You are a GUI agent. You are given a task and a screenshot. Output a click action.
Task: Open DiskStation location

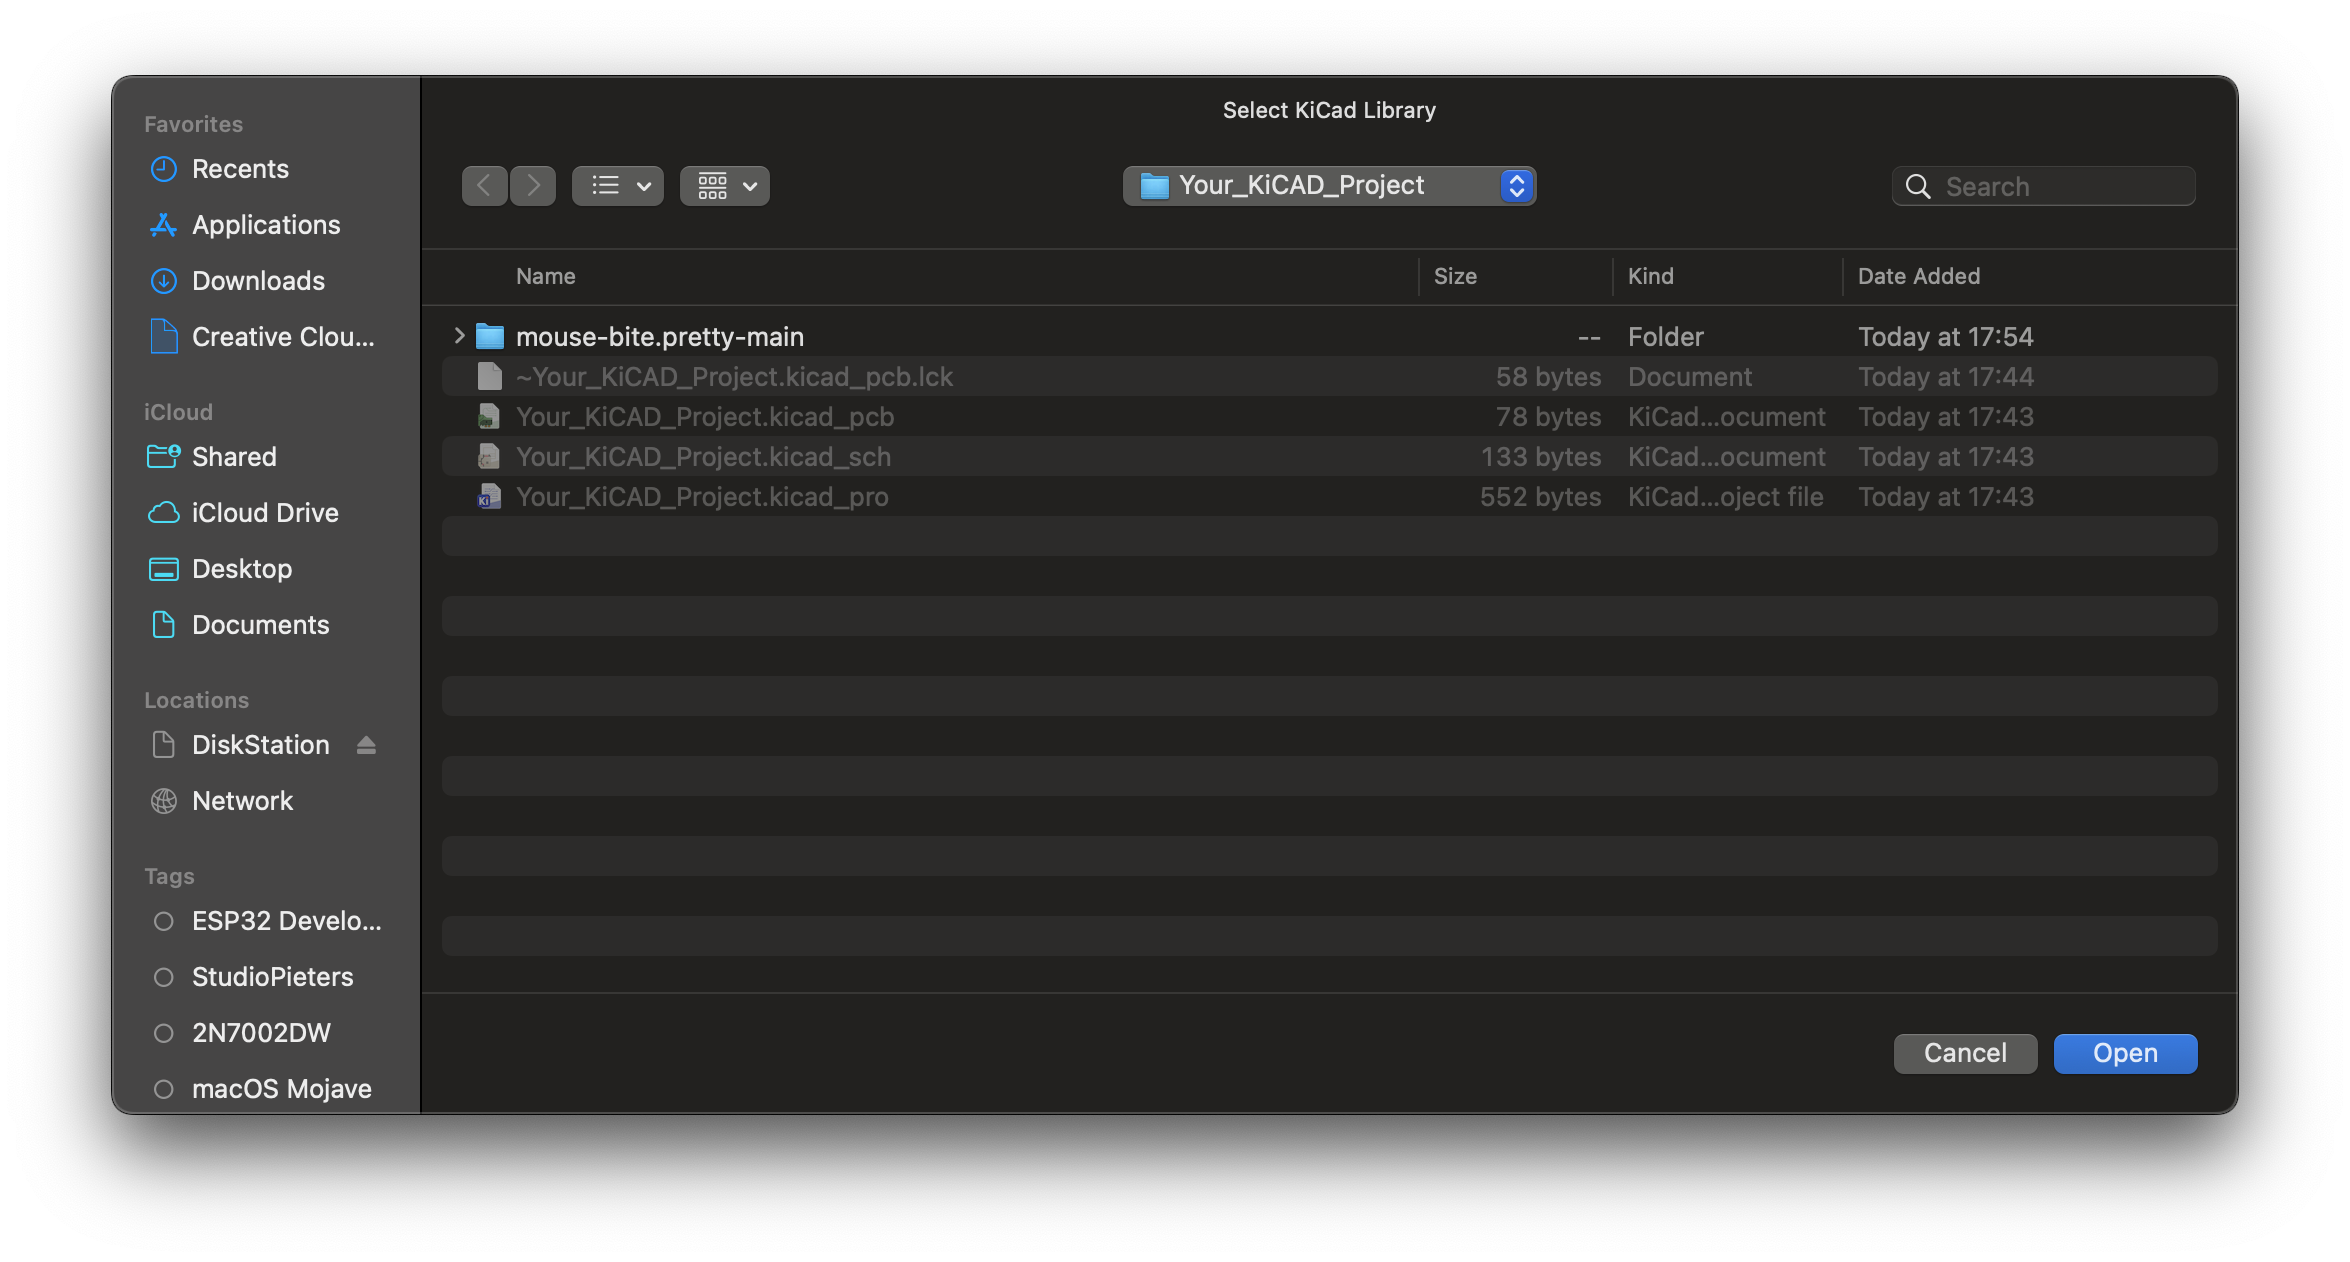[x=260, y=745]
